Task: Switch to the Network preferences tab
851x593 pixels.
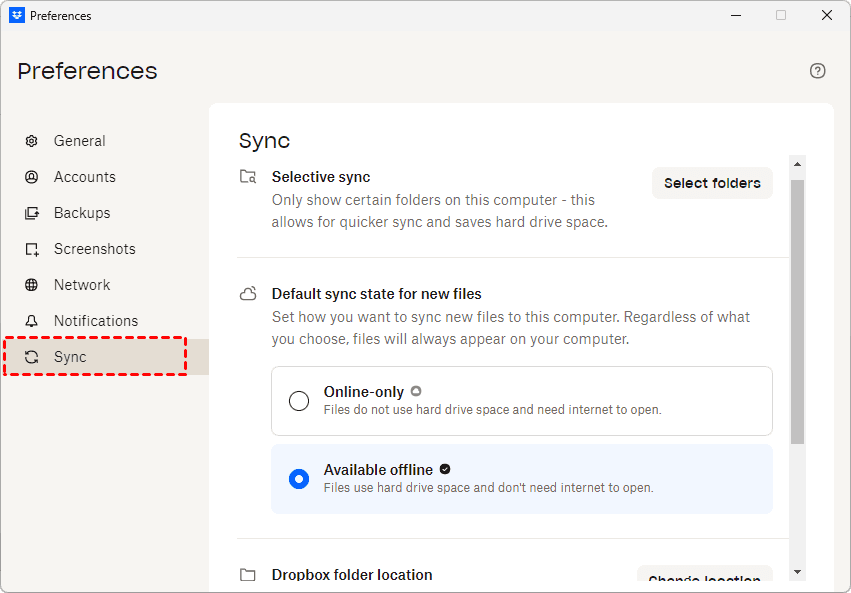Action: click(82, 285)
